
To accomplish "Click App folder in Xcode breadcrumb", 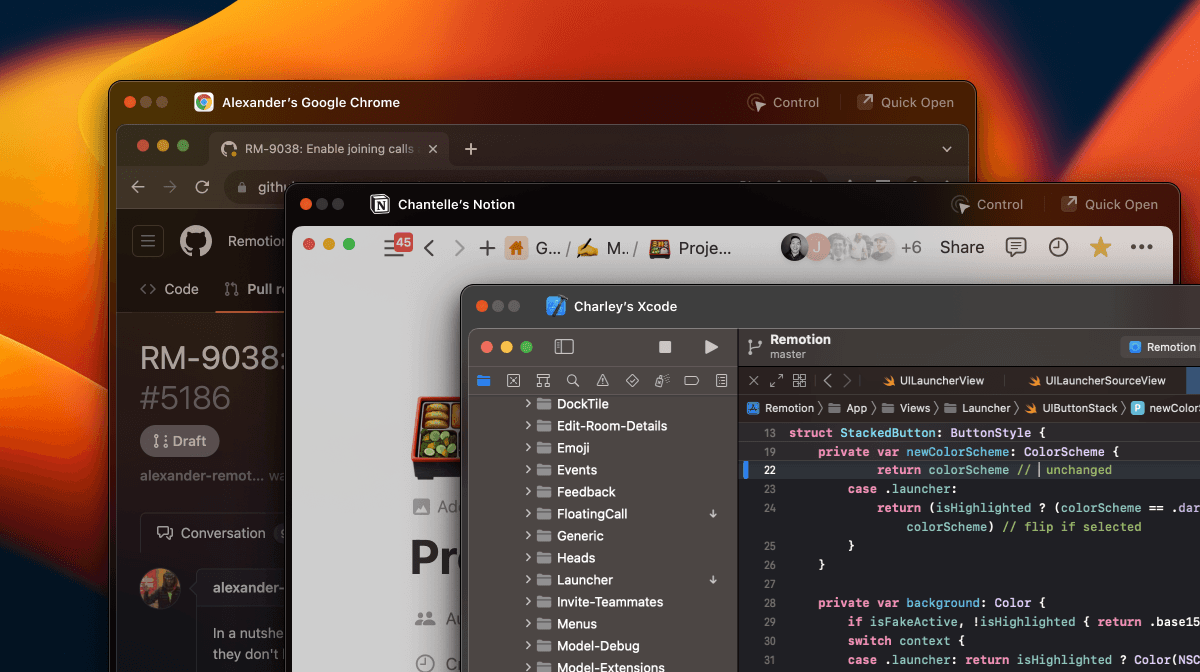I will tap(848, 408).
